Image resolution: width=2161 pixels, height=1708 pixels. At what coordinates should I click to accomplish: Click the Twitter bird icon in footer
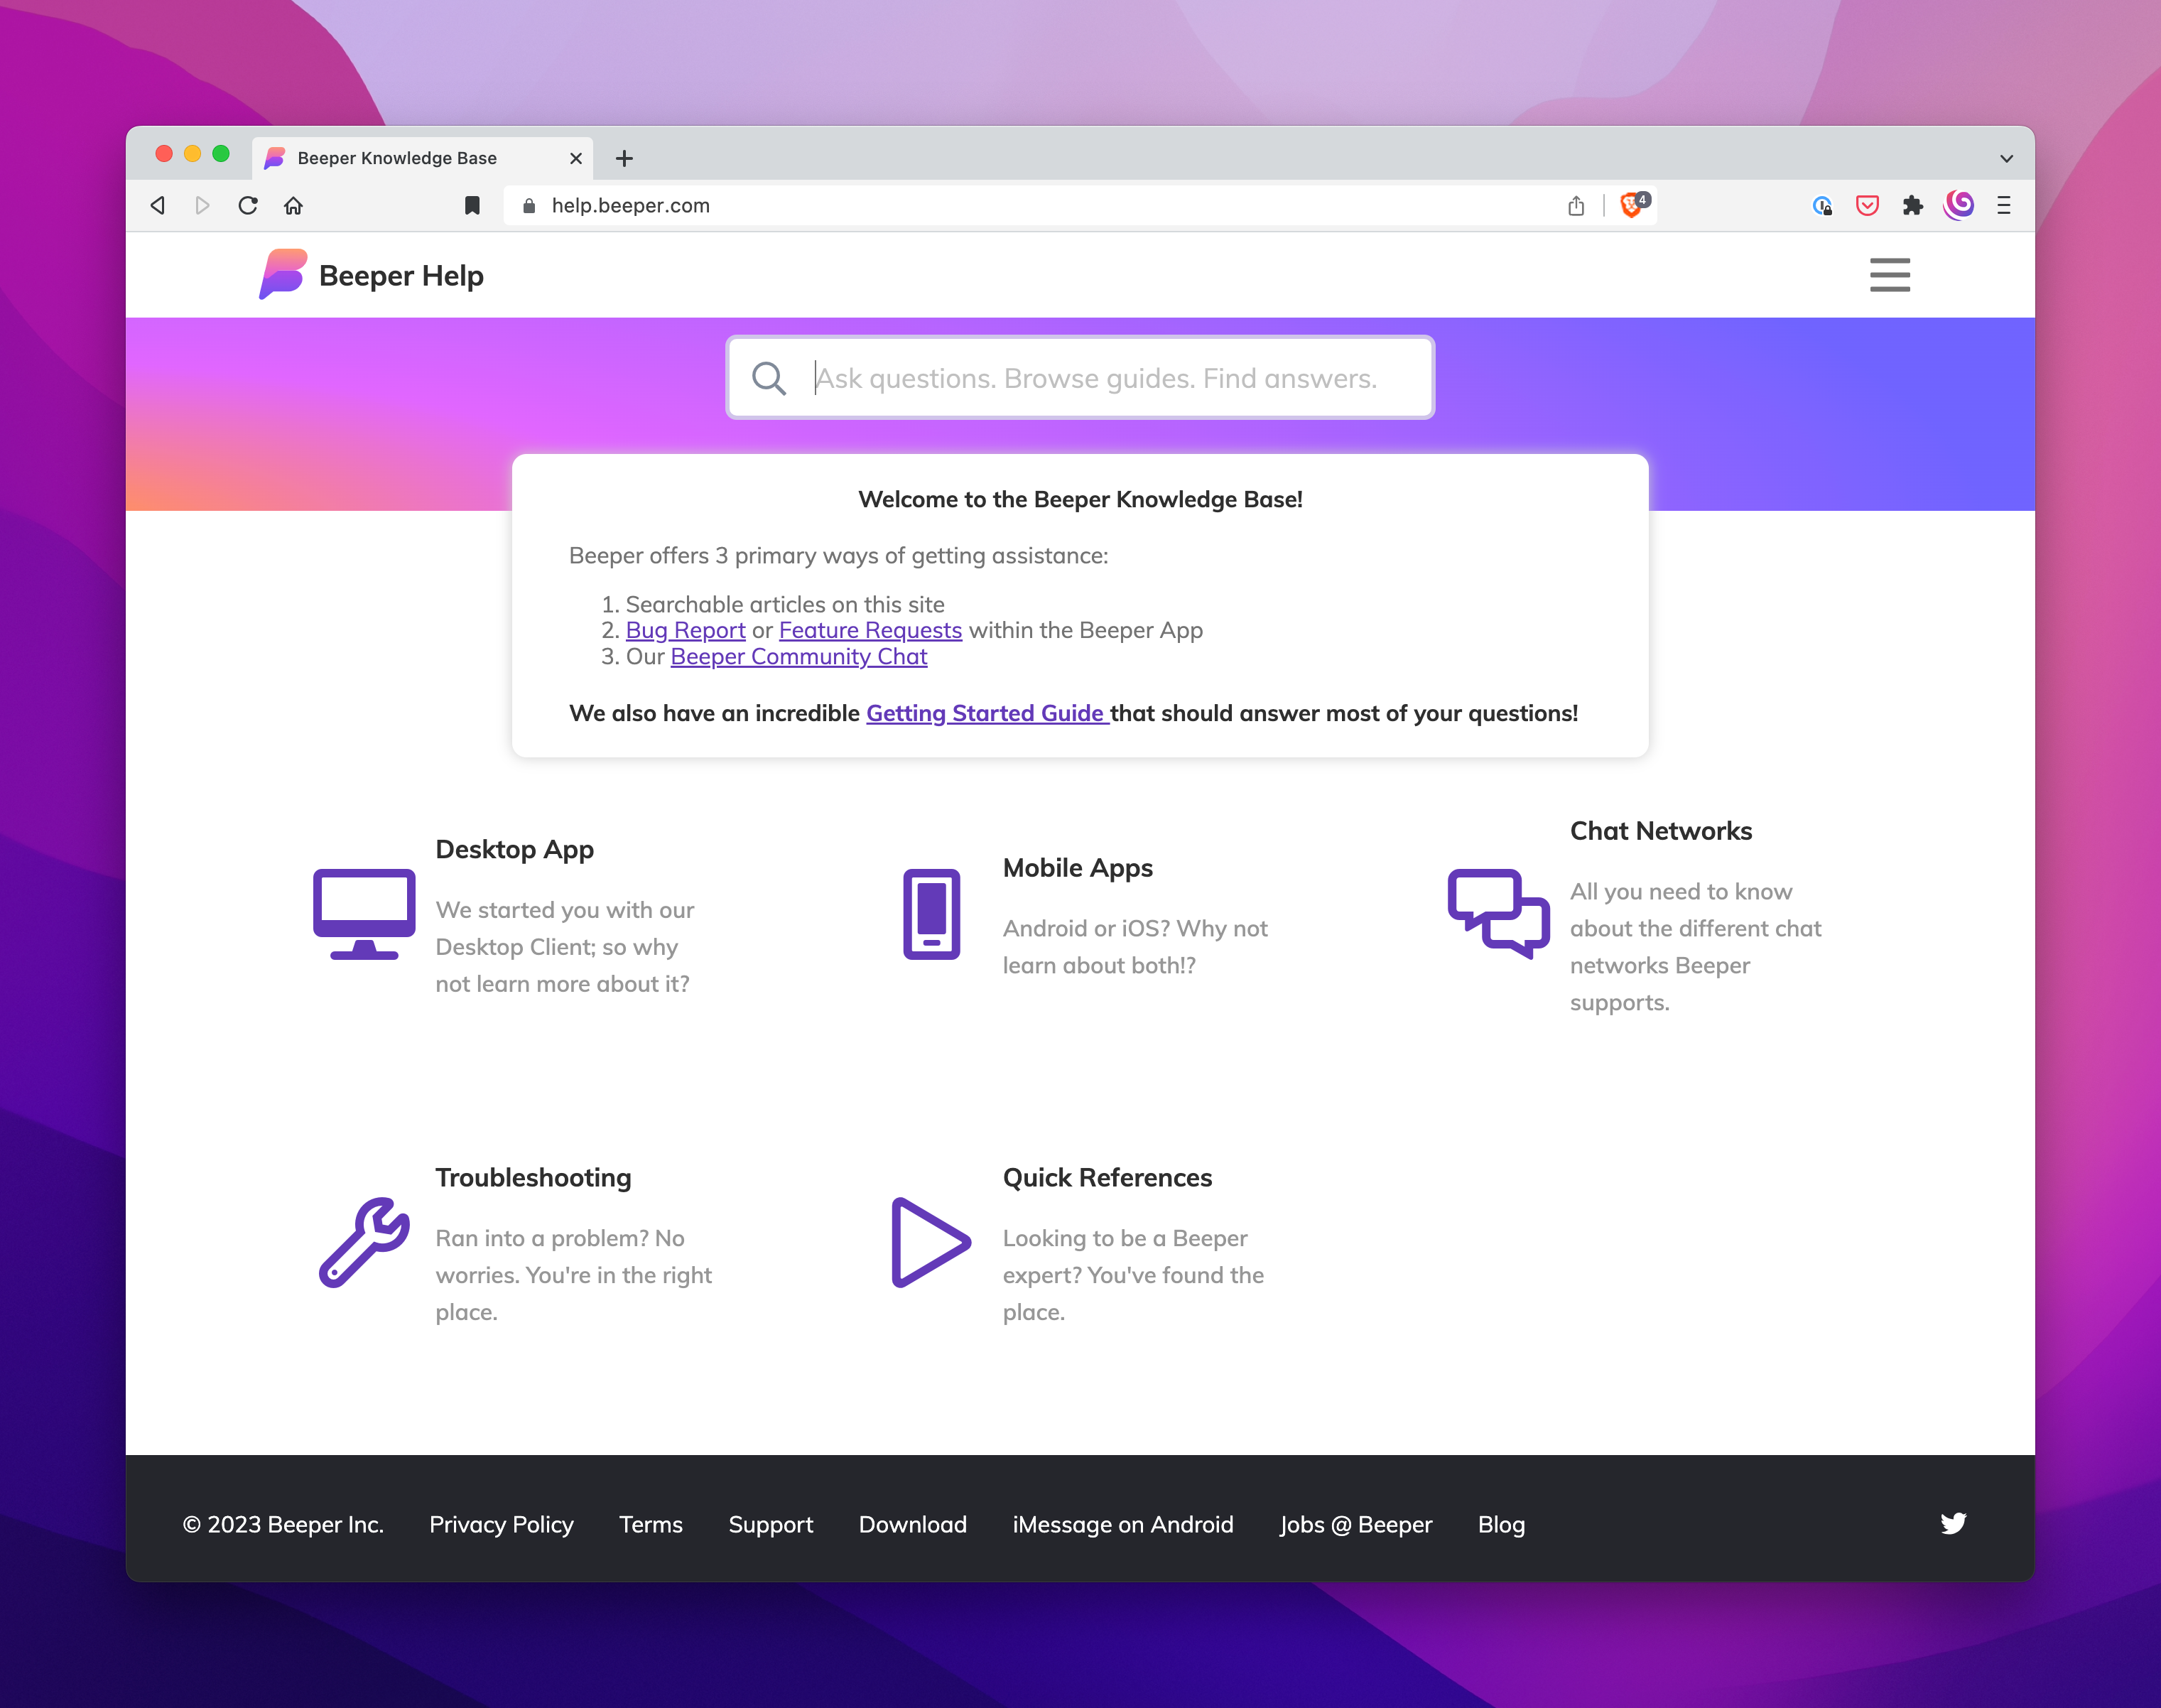[x=1953, y=1523]
